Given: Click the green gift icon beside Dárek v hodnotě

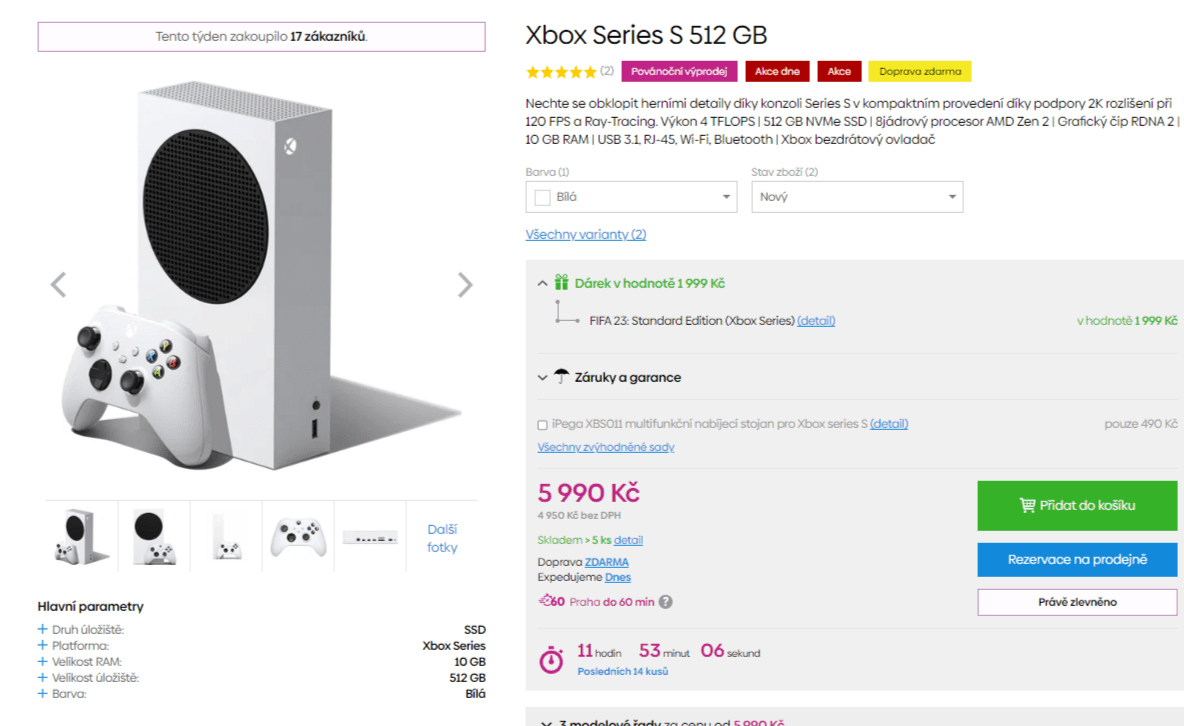Looking at the screenshot, I should click(x=561, y=283).
